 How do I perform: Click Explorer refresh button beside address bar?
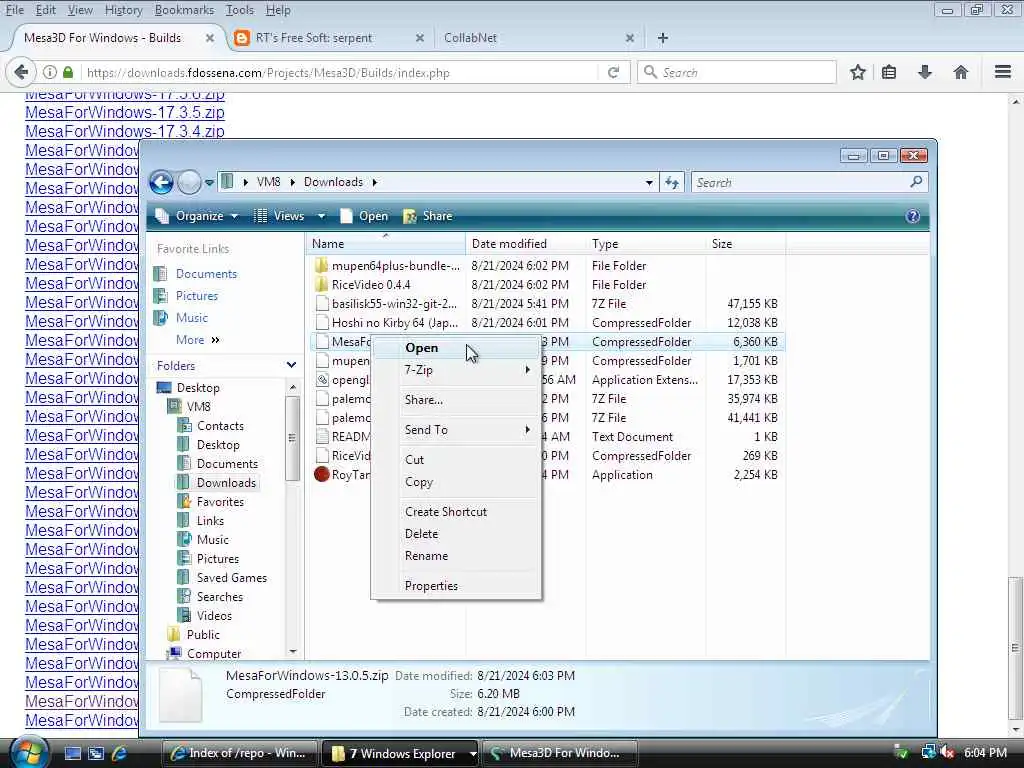pos(672,183)
